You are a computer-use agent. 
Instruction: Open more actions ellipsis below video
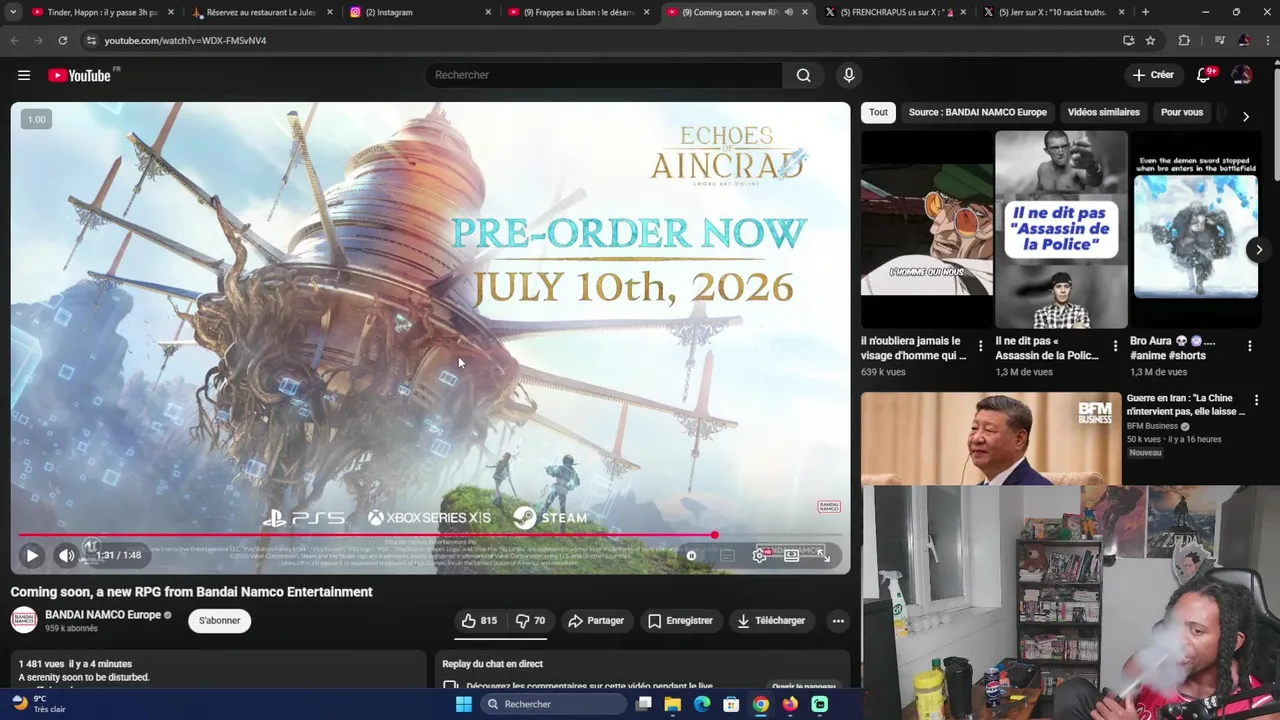[838, 621]
